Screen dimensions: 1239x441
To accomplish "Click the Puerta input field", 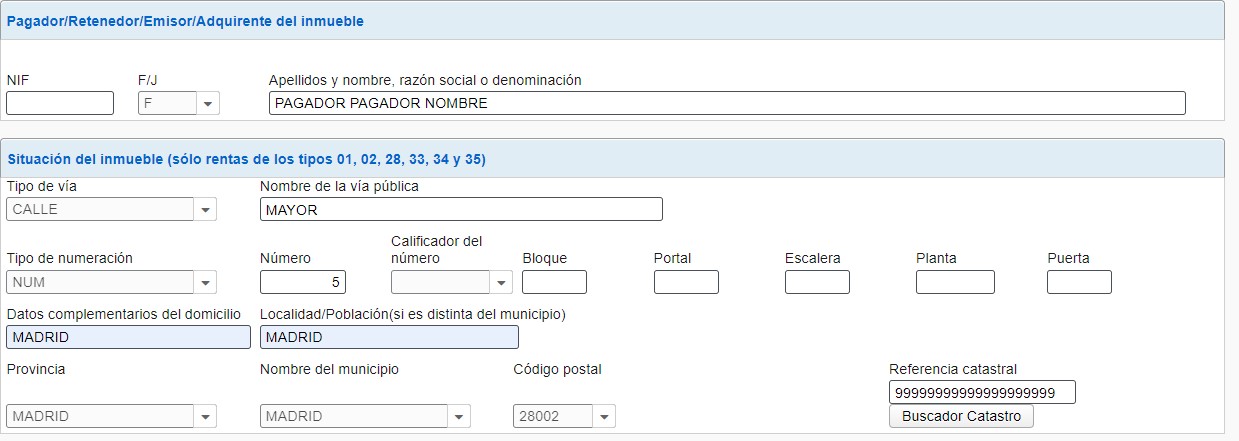I will pyautogui.click(x=1079, y=282).
